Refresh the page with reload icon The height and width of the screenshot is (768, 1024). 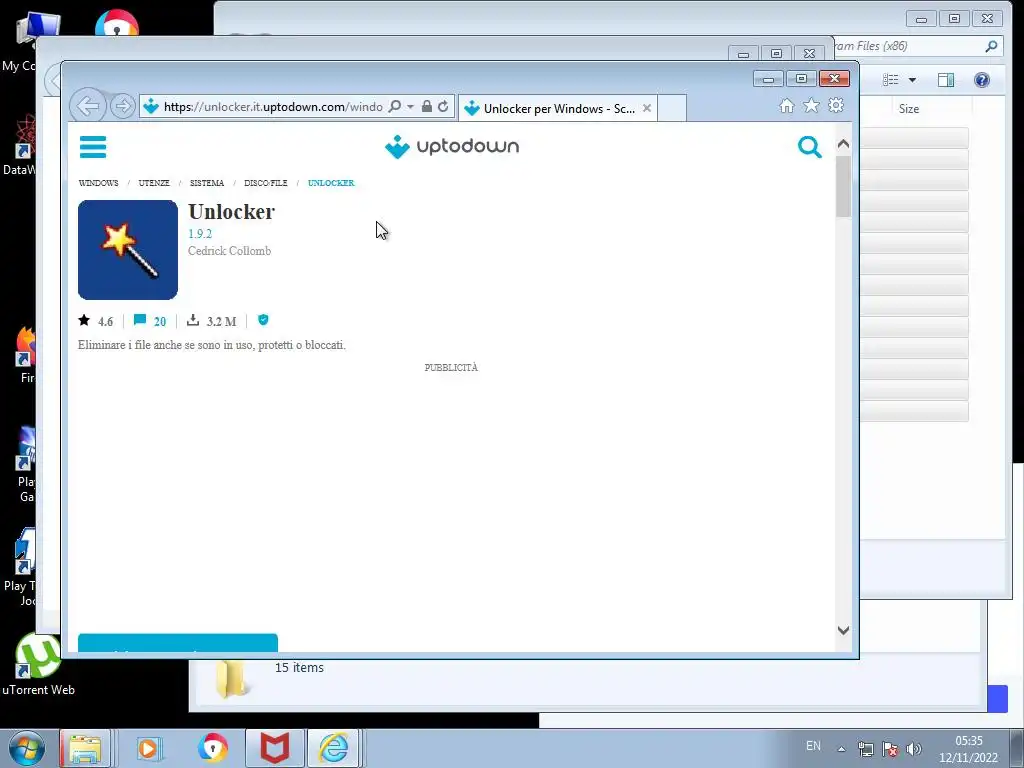(x=443, y=106)
